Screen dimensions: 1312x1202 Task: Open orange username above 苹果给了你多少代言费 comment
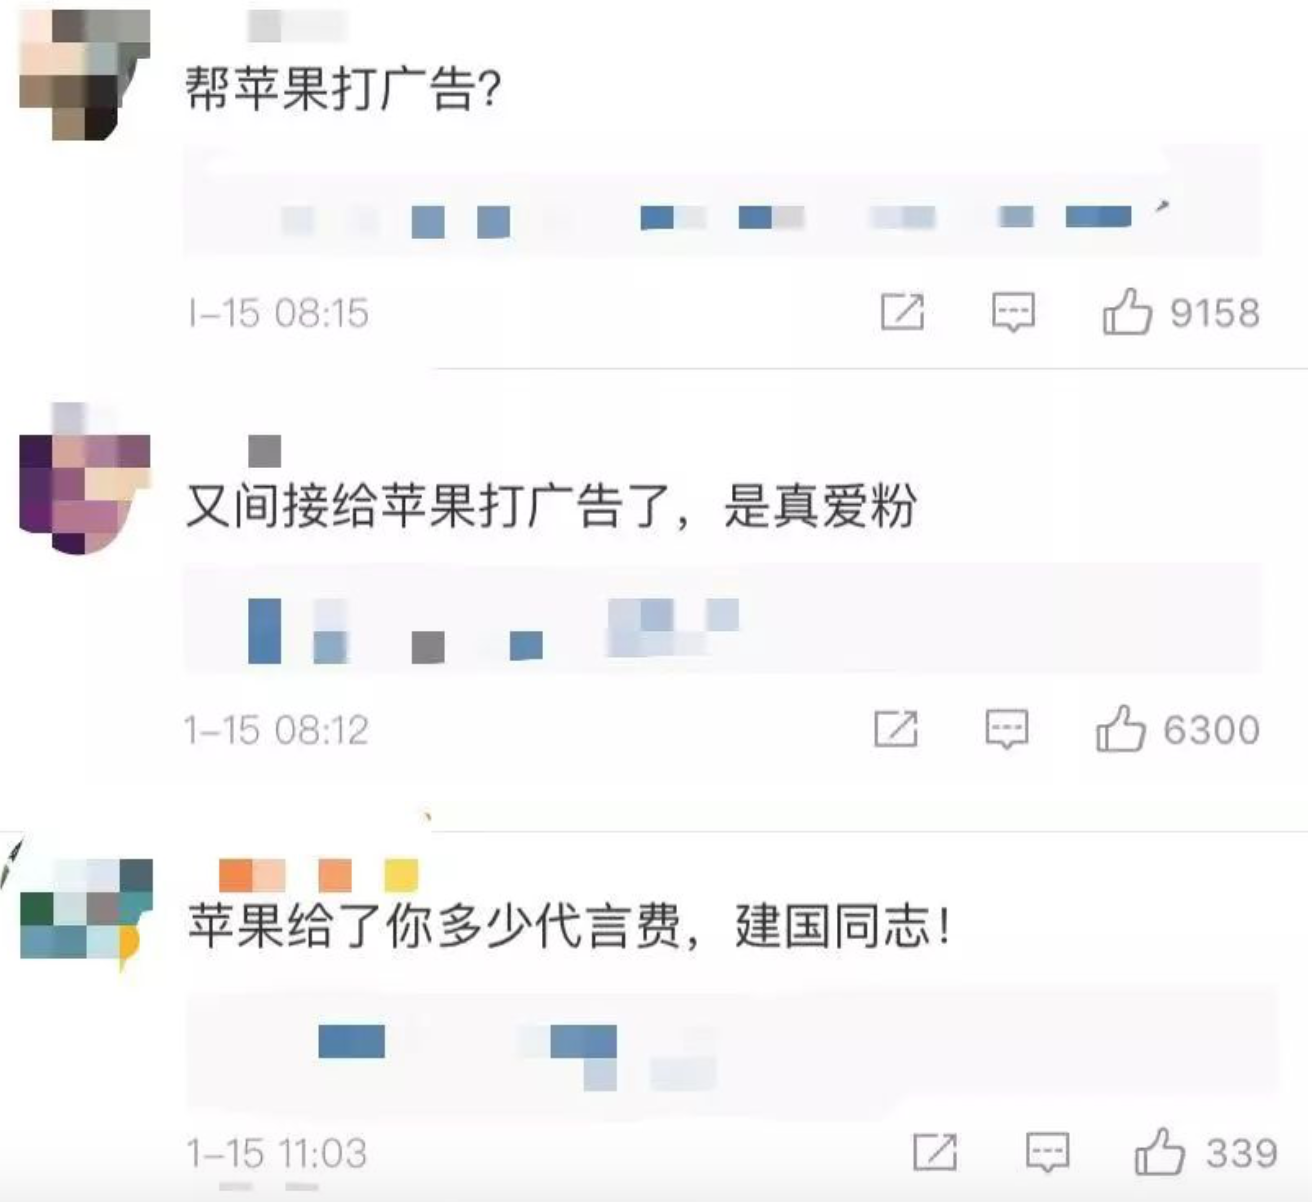click(x=318, y=875)
